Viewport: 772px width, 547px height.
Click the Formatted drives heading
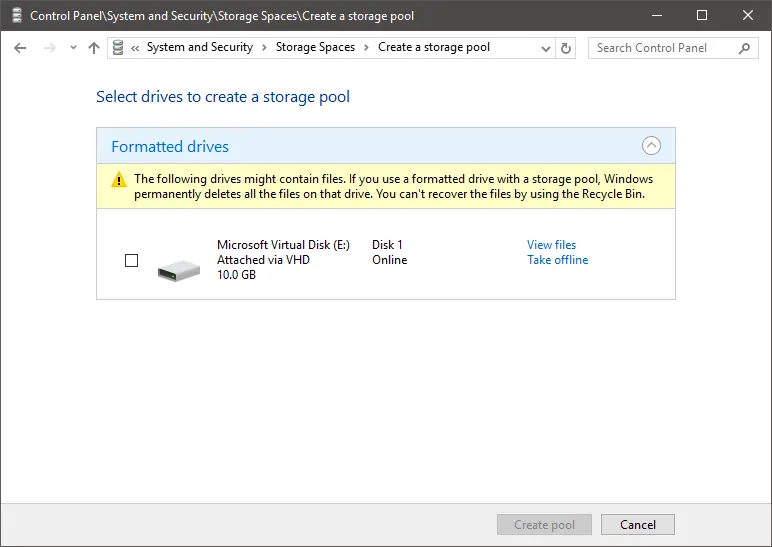click(x=170, y=147)
